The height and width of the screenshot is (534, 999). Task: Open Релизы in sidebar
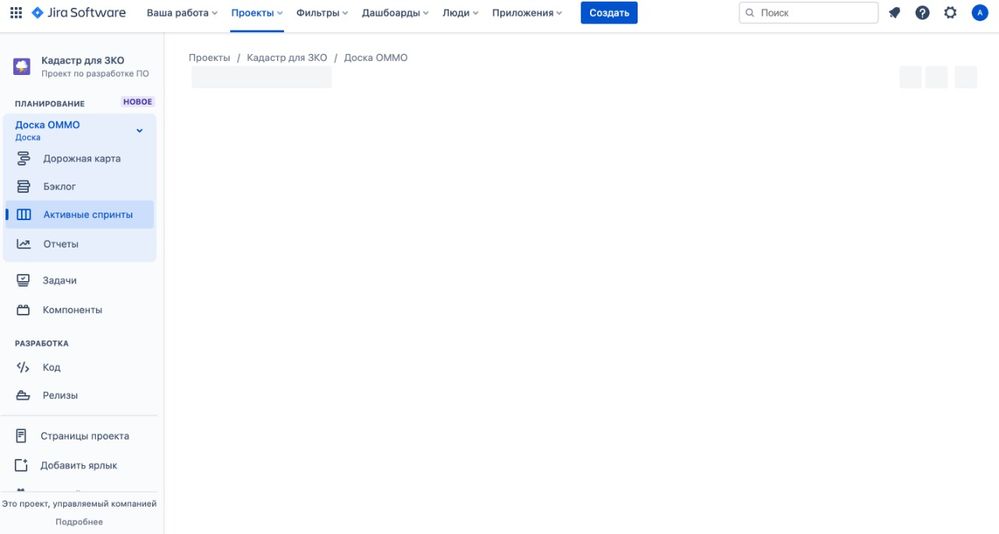point(80,395)
